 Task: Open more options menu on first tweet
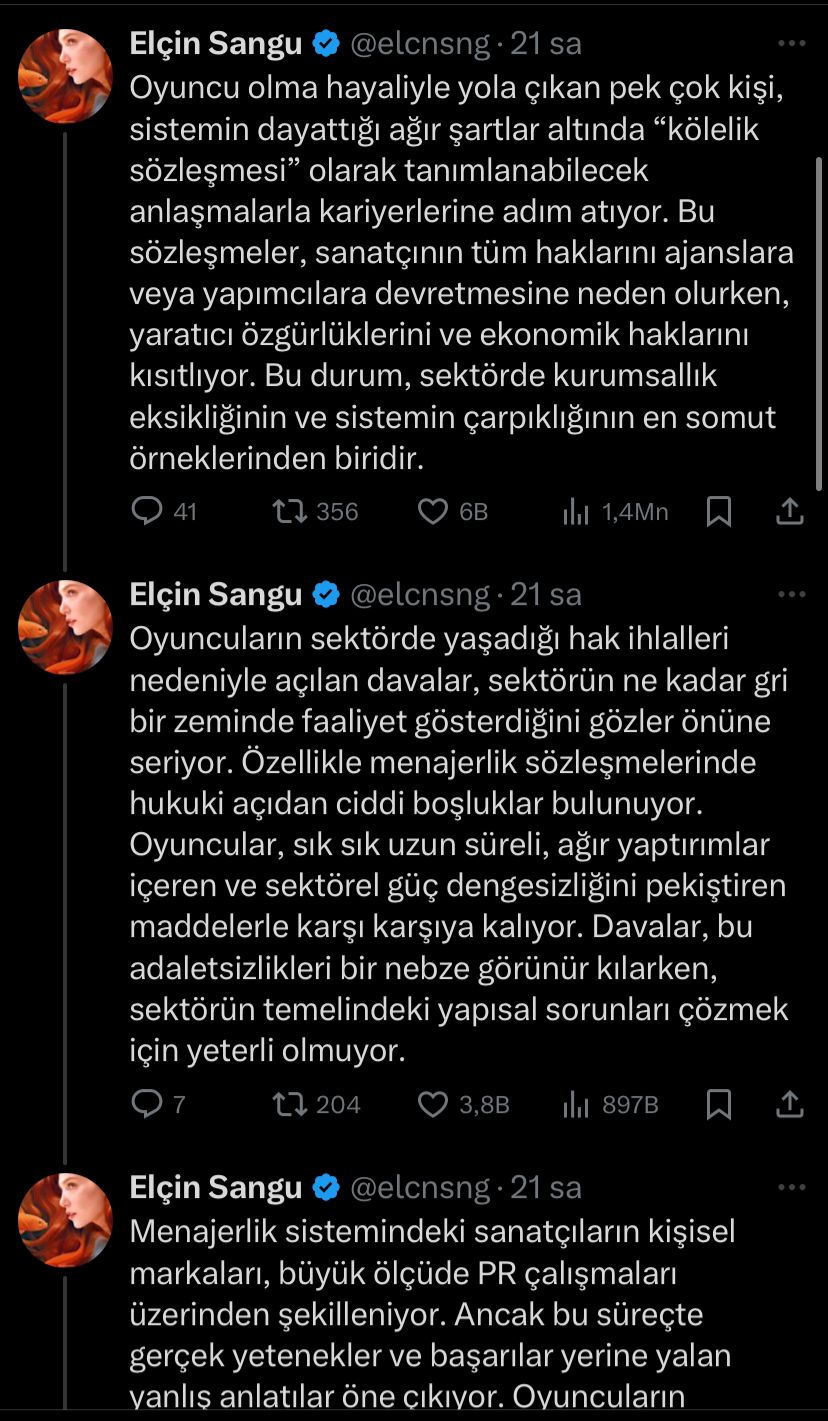(791, 44)
